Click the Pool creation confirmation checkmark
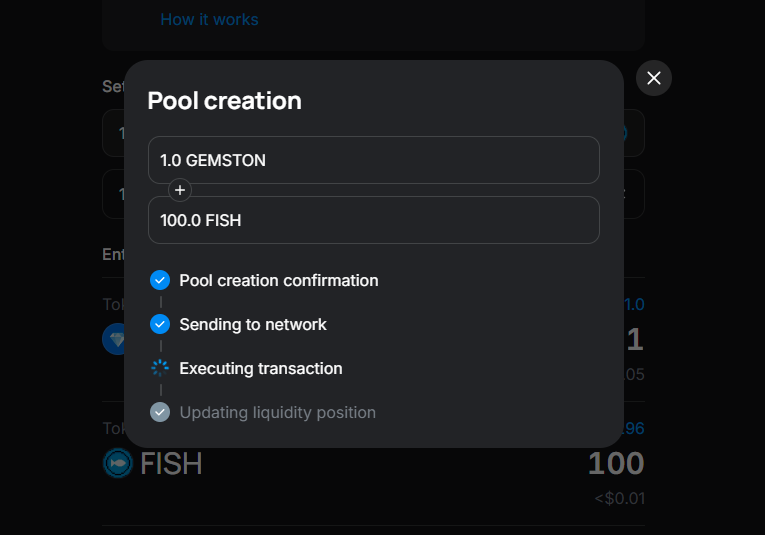This screenshot has height=535, width=765. pos(160,280)
